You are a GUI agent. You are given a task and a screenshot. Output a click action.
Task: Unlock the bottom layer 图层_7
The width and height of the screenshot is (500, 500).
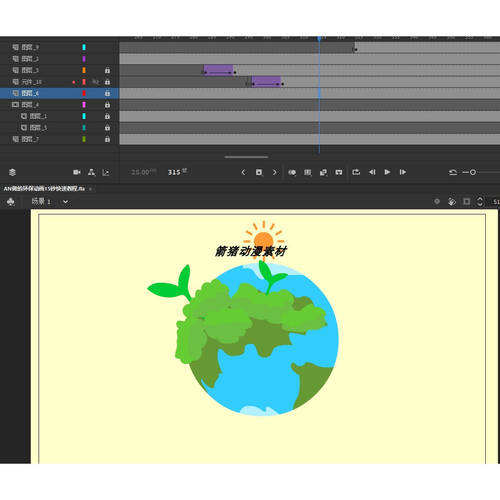click(x=107, y=139)
